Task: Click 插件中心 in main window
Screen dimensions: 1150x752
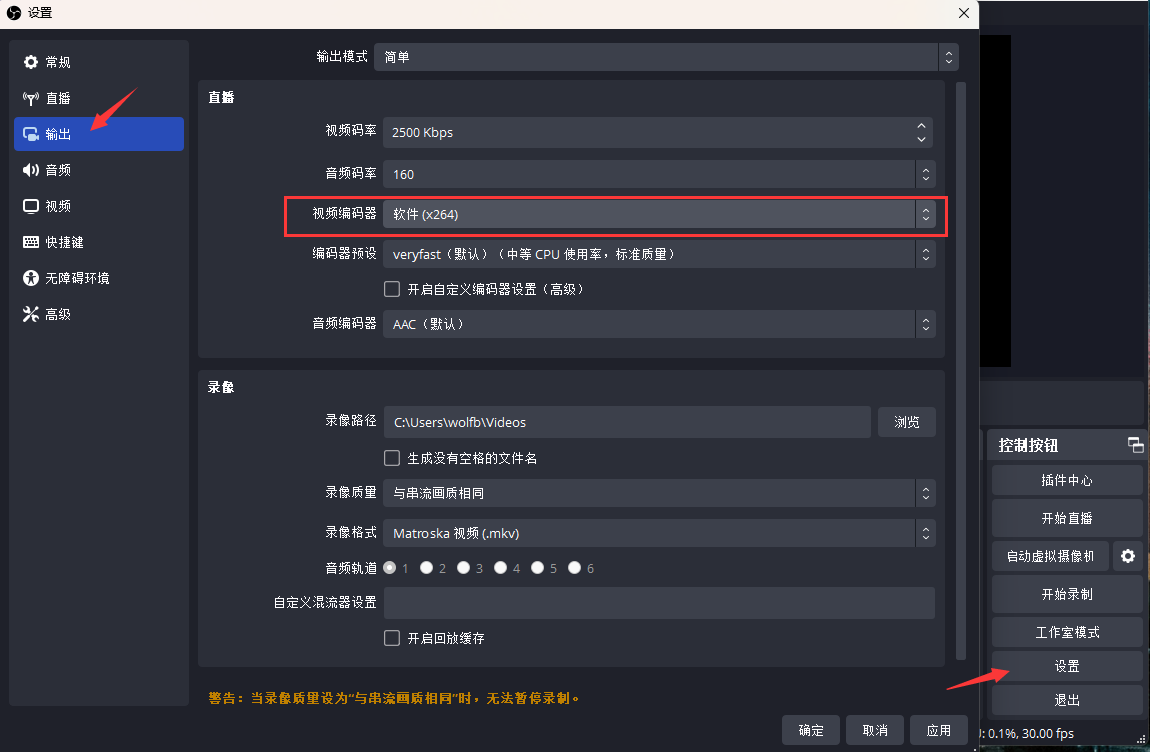Action: pyautogui.click(x=1067, y=480)
